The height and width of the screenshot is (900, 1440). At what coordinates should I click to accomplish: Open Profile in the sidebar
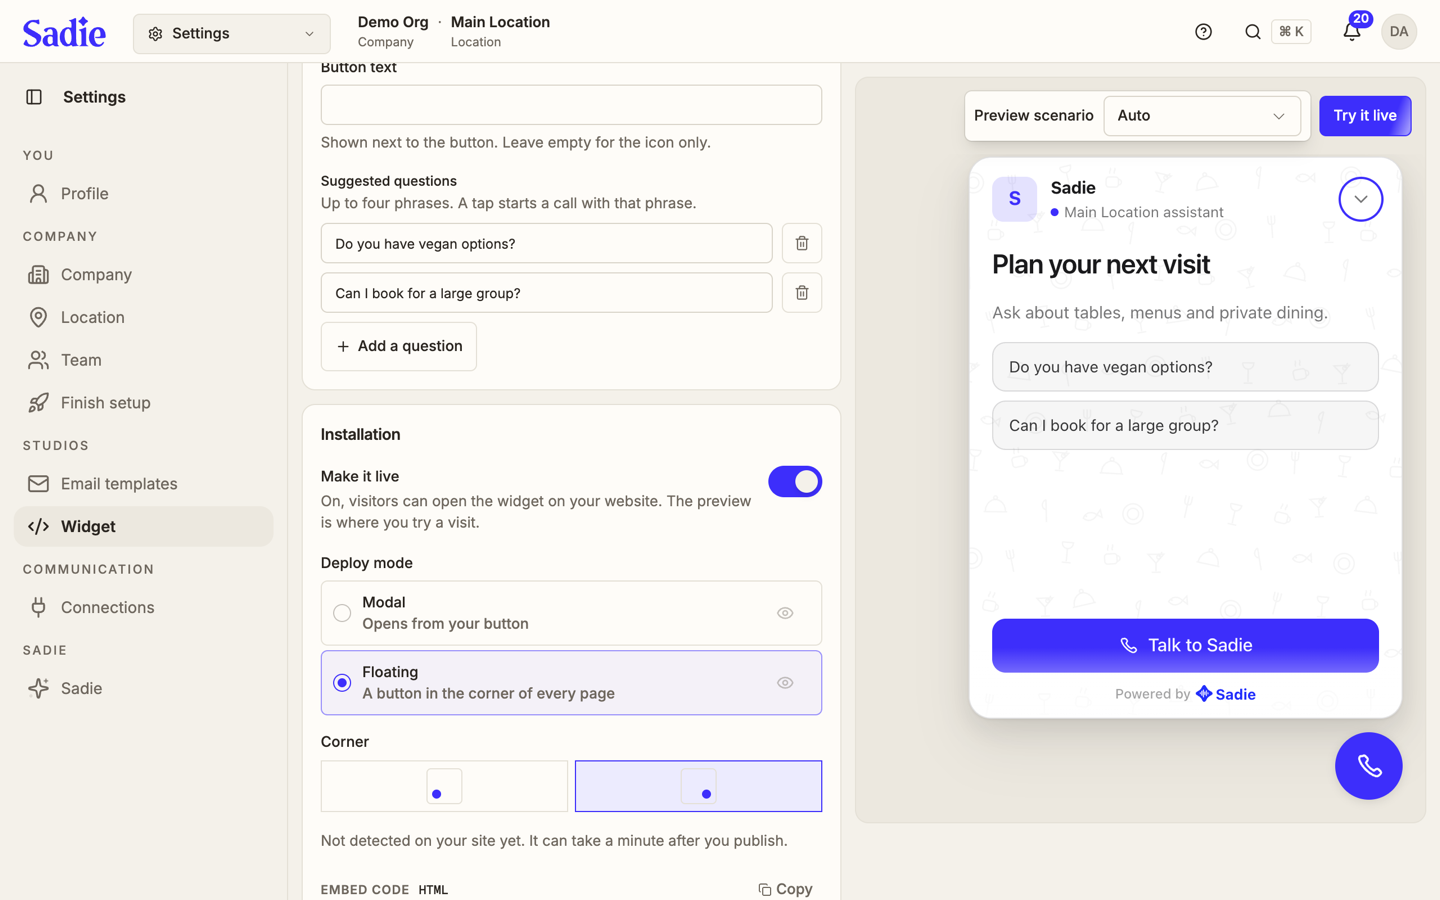click(x=143, y=193)
